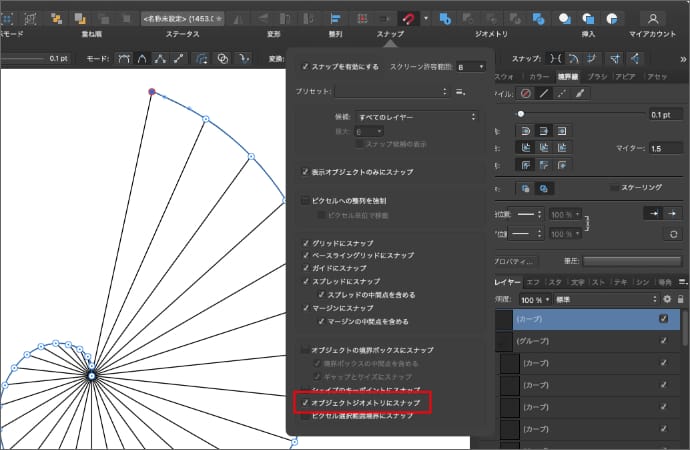Viewport: 690px width, 450px height.
Task: Toggle スナップを有効にする checkbox
Action: [306, 66]
